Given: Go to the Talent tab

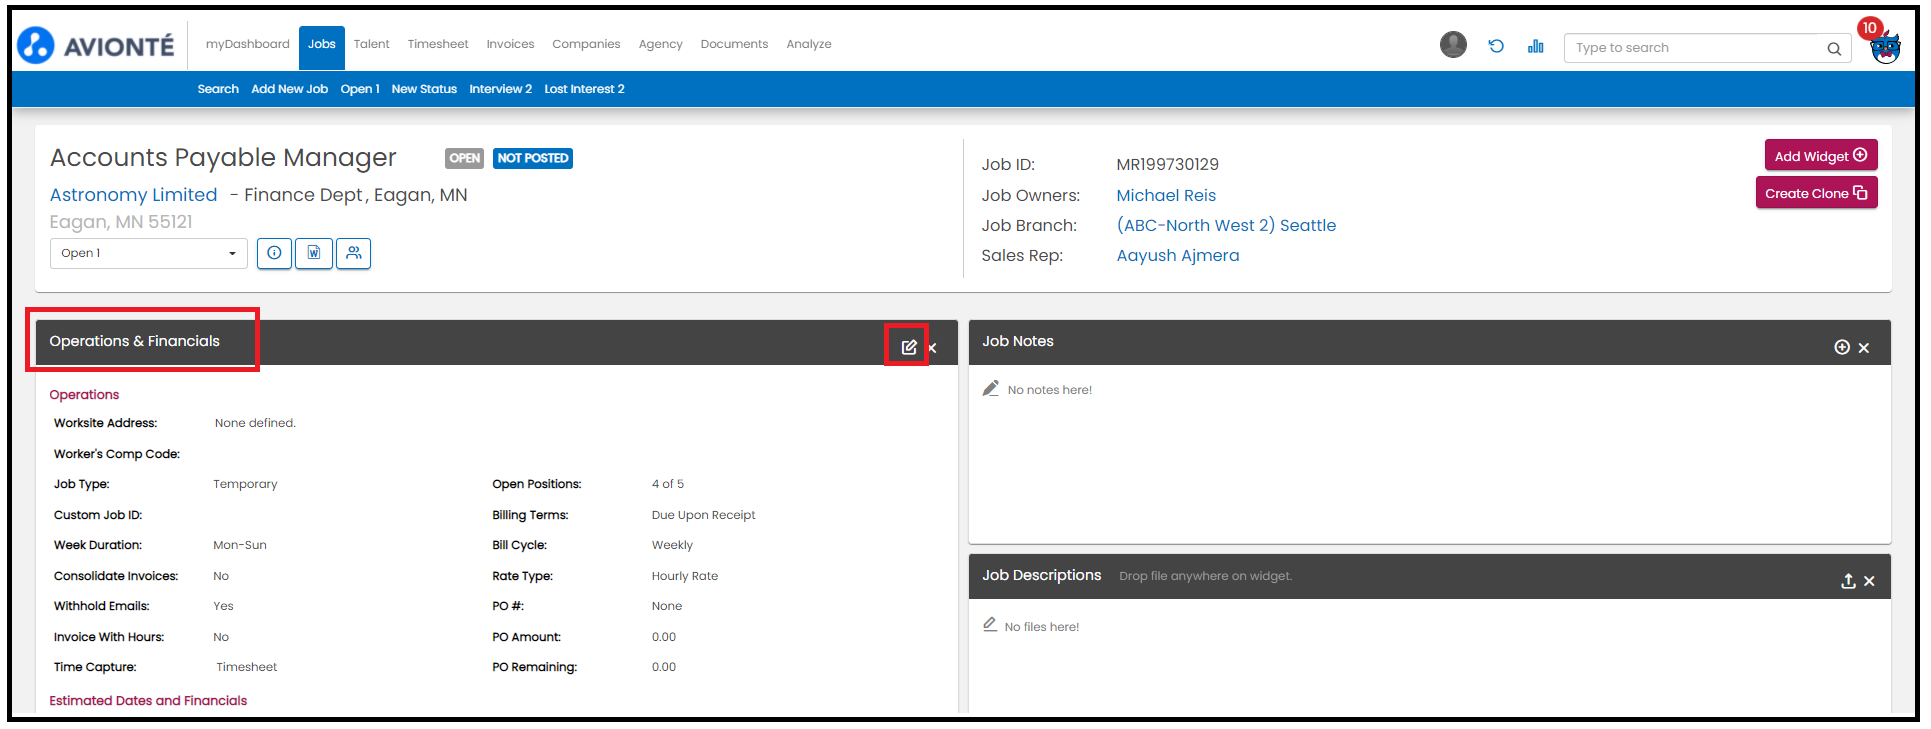Looking at the screenshot, I should tap(371, 44).
